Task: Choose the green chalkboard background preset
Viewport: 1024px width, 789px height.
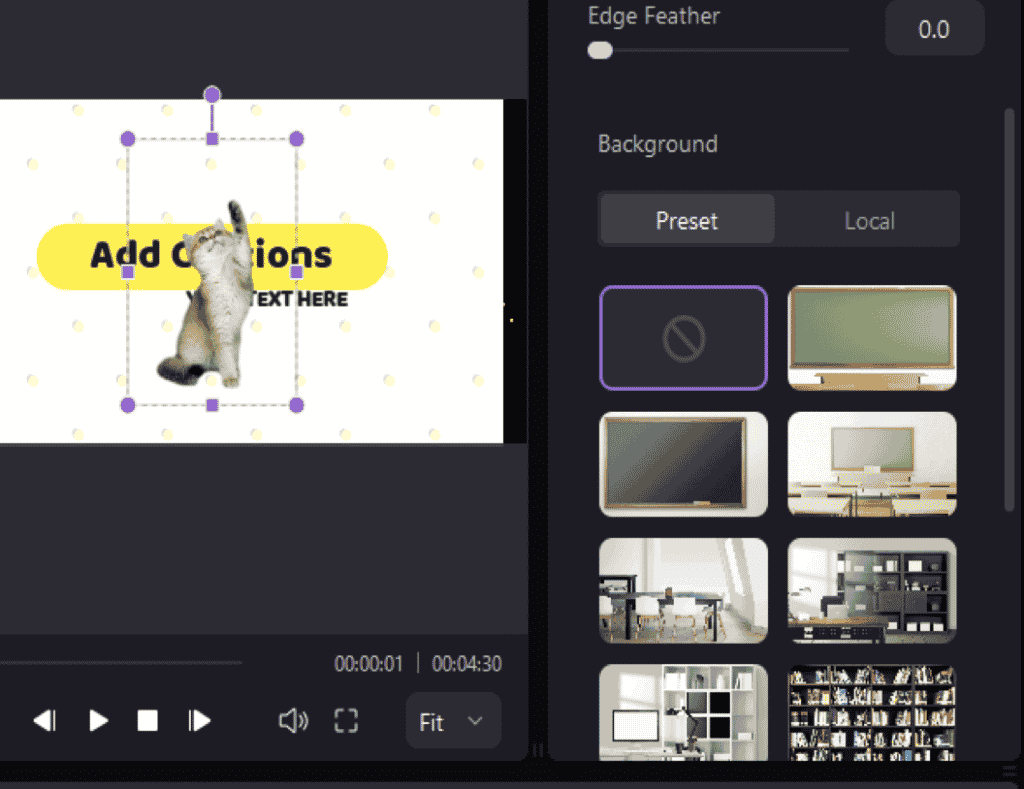Action: click(872, 338)
